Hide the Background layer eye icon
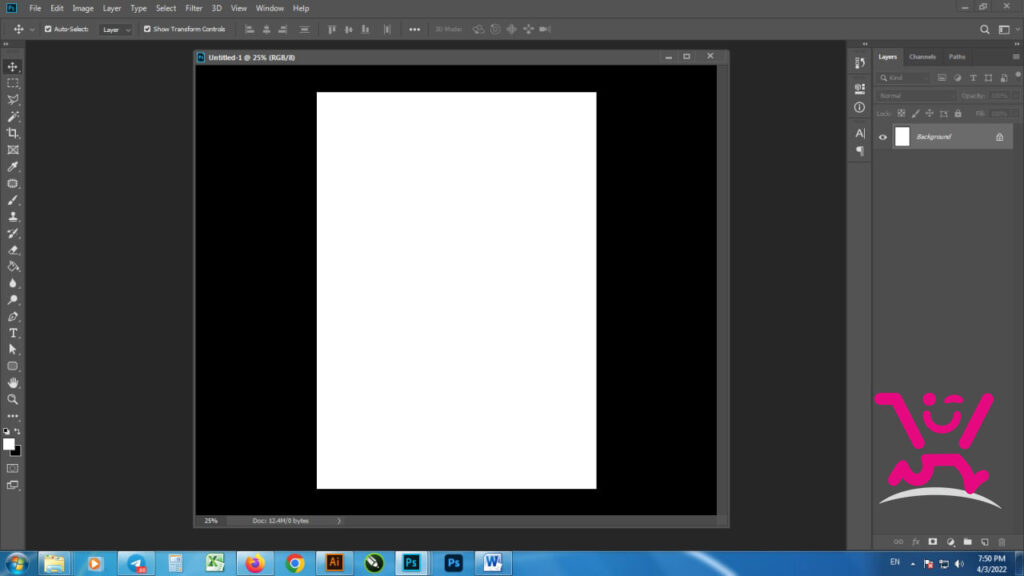The width and height of the screenshot is (1024, 576). pyautogui.click(x=883, y=137)
